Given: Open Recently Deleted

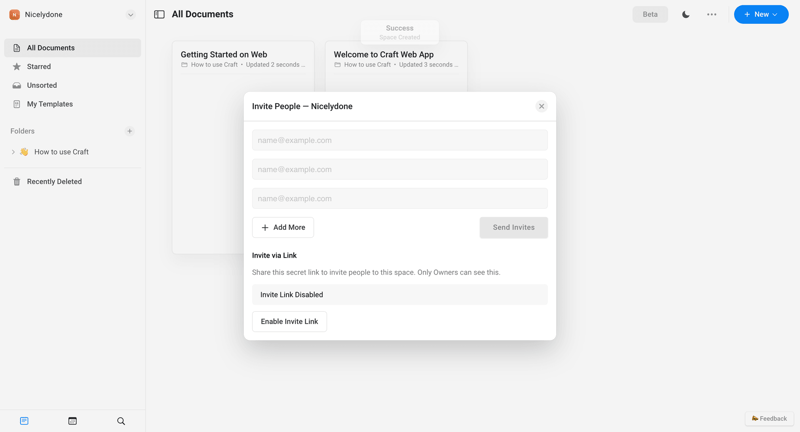Looking at the screenshot, I should click(x=72, y=182).
